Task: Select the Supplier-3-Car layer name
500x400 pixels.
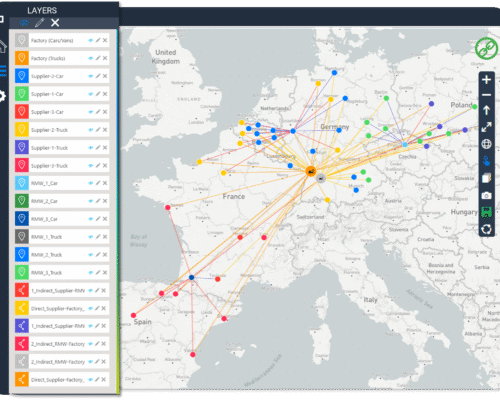Action: click(47, 112)
